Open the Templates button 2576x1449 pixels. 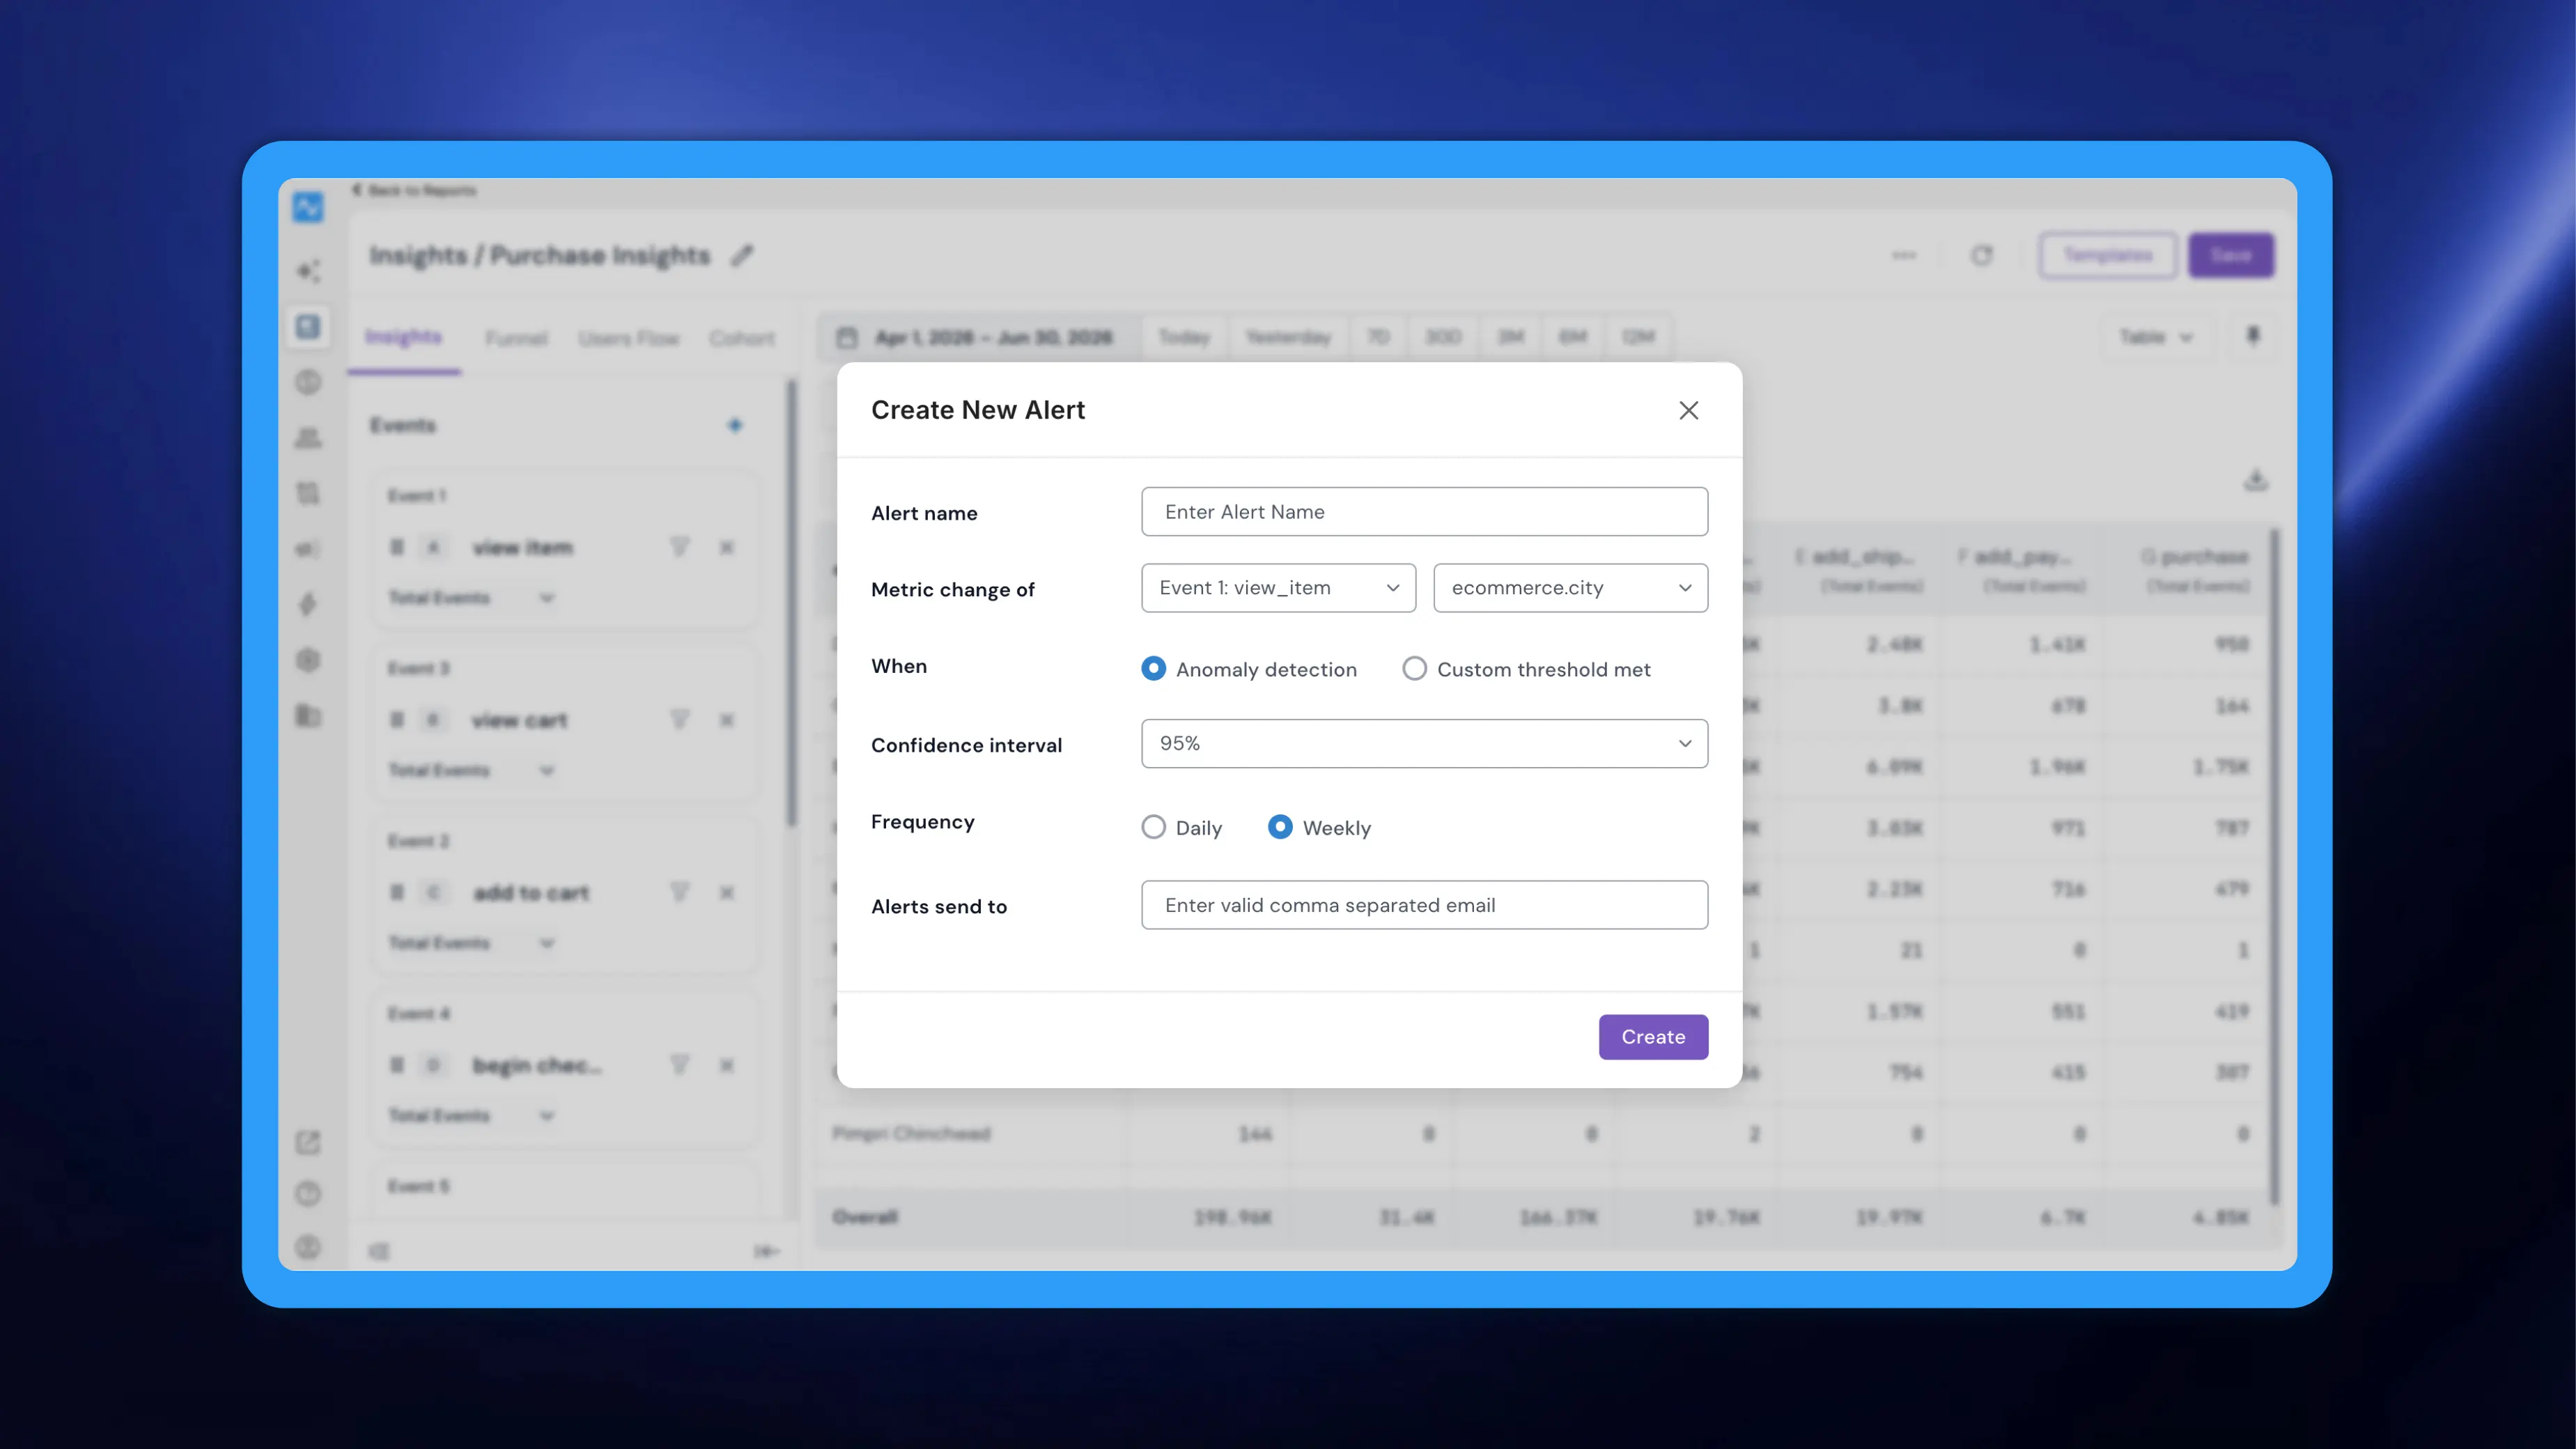[x=2108, y=256]
